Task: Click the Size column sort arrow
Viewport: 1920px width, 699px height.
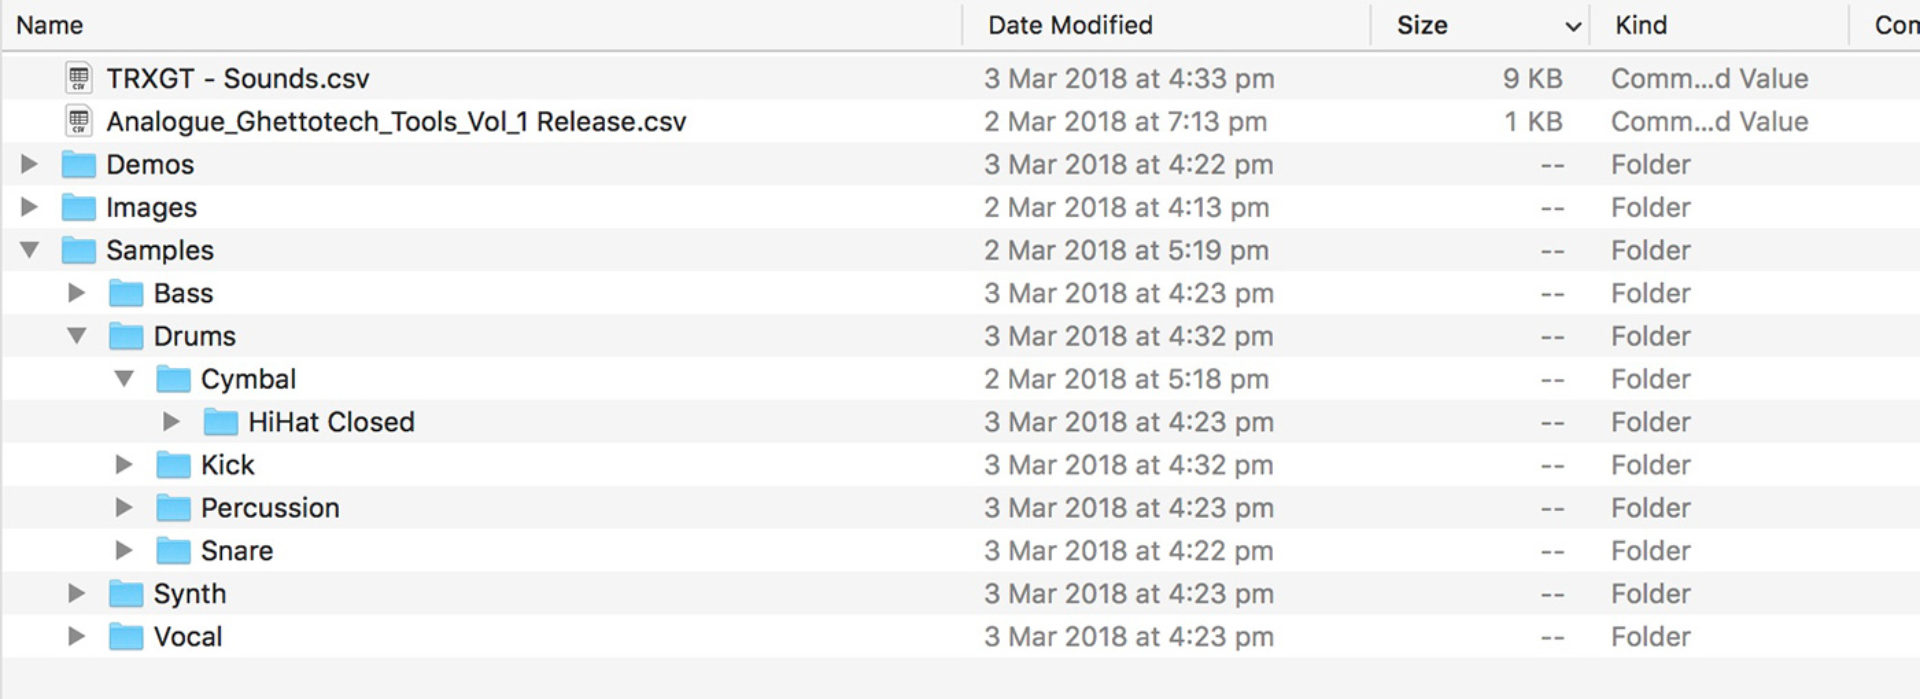Action: coord(1572,26)
